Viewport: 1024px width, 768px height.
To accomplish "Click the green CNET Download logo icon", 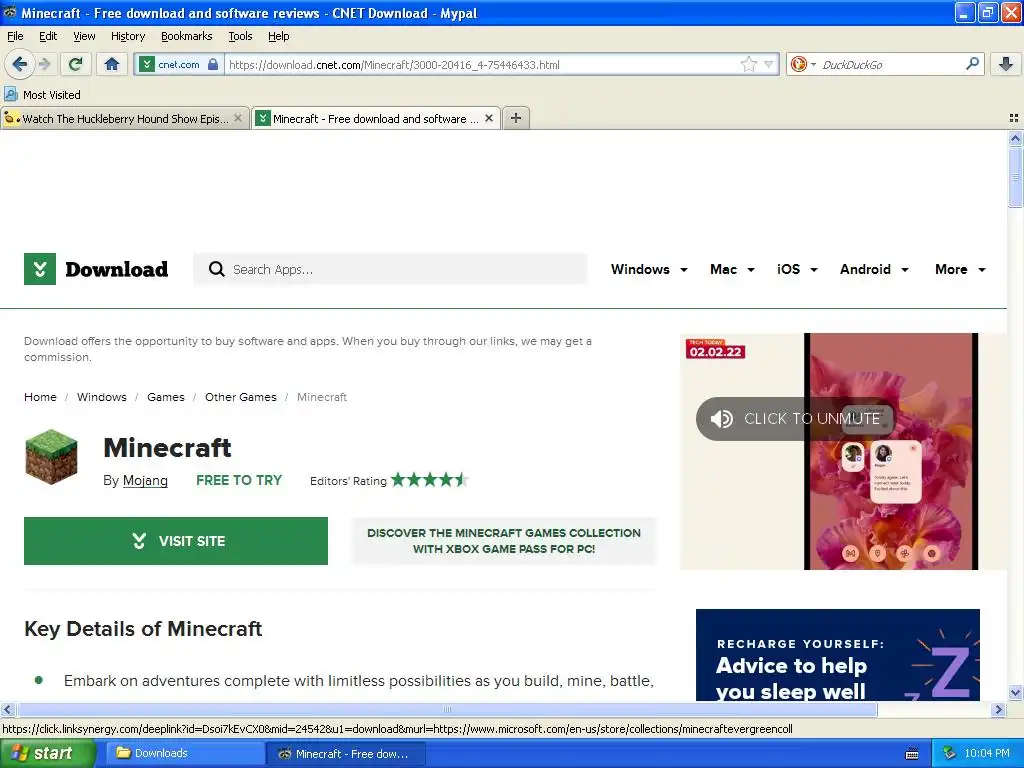I will click(40, 269).
